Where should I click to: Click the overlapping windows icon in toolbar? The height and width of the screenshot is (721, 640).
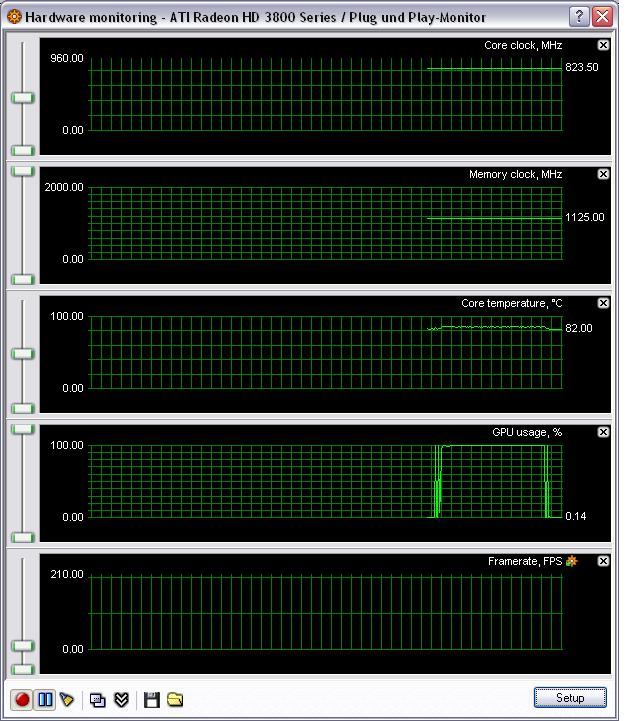coord(97,700)
